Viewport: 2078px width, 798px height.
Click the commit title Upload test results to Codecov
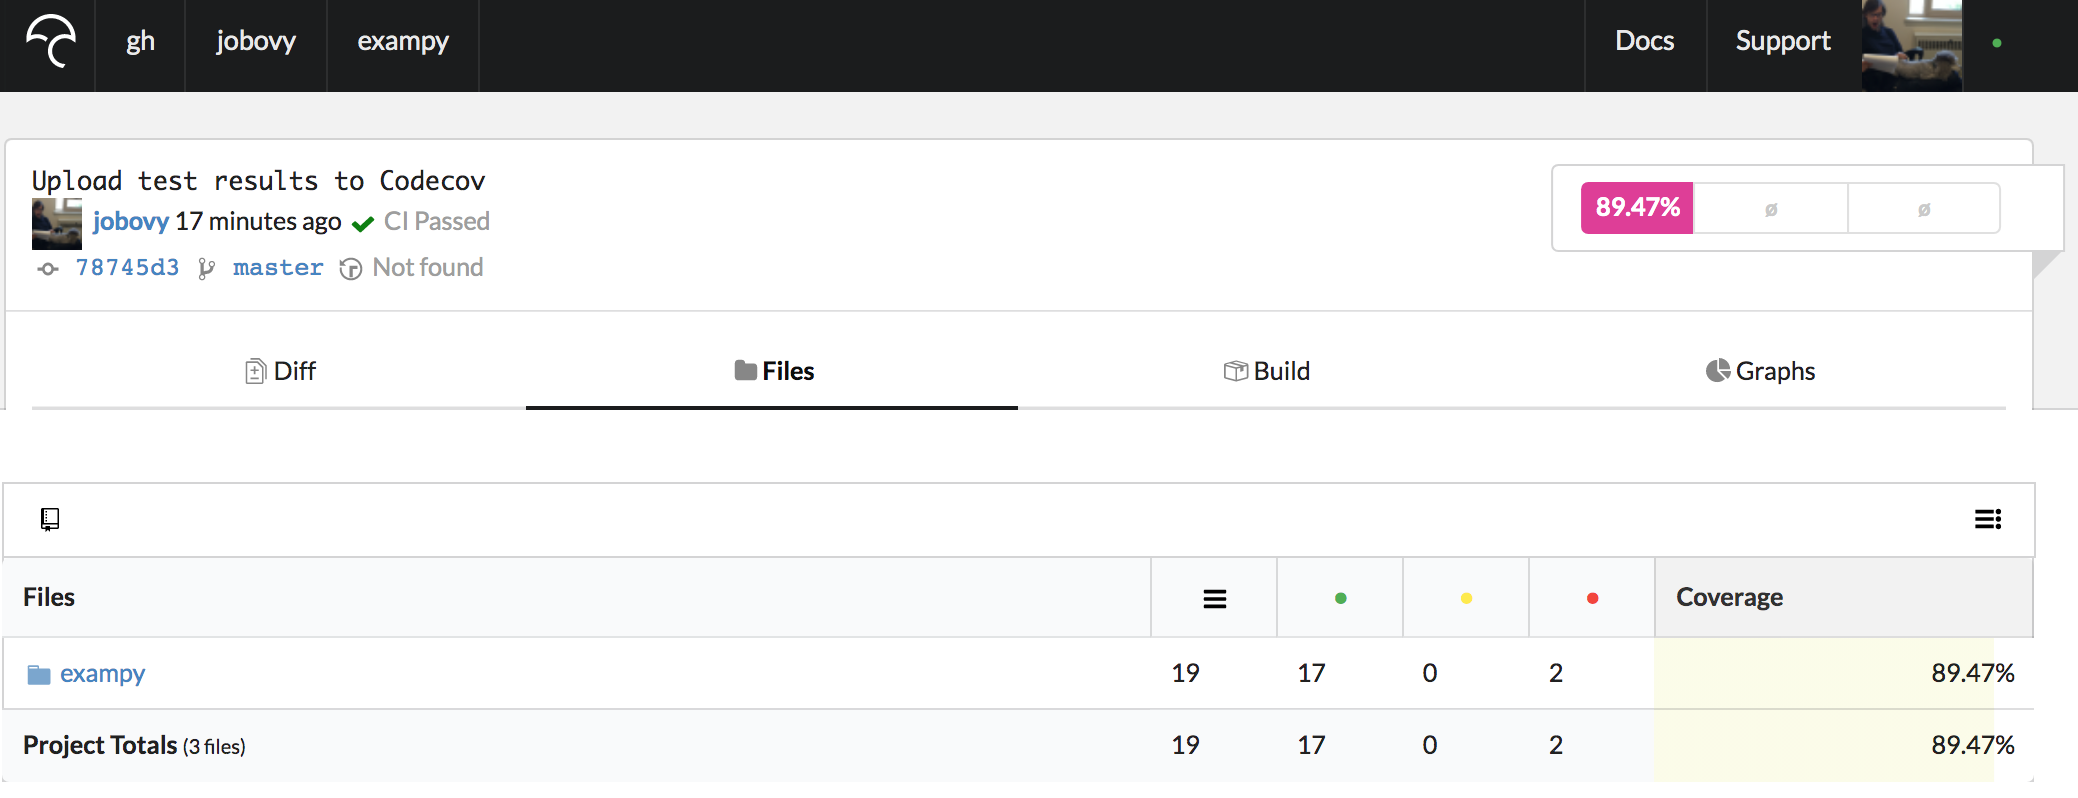point(258,181)
